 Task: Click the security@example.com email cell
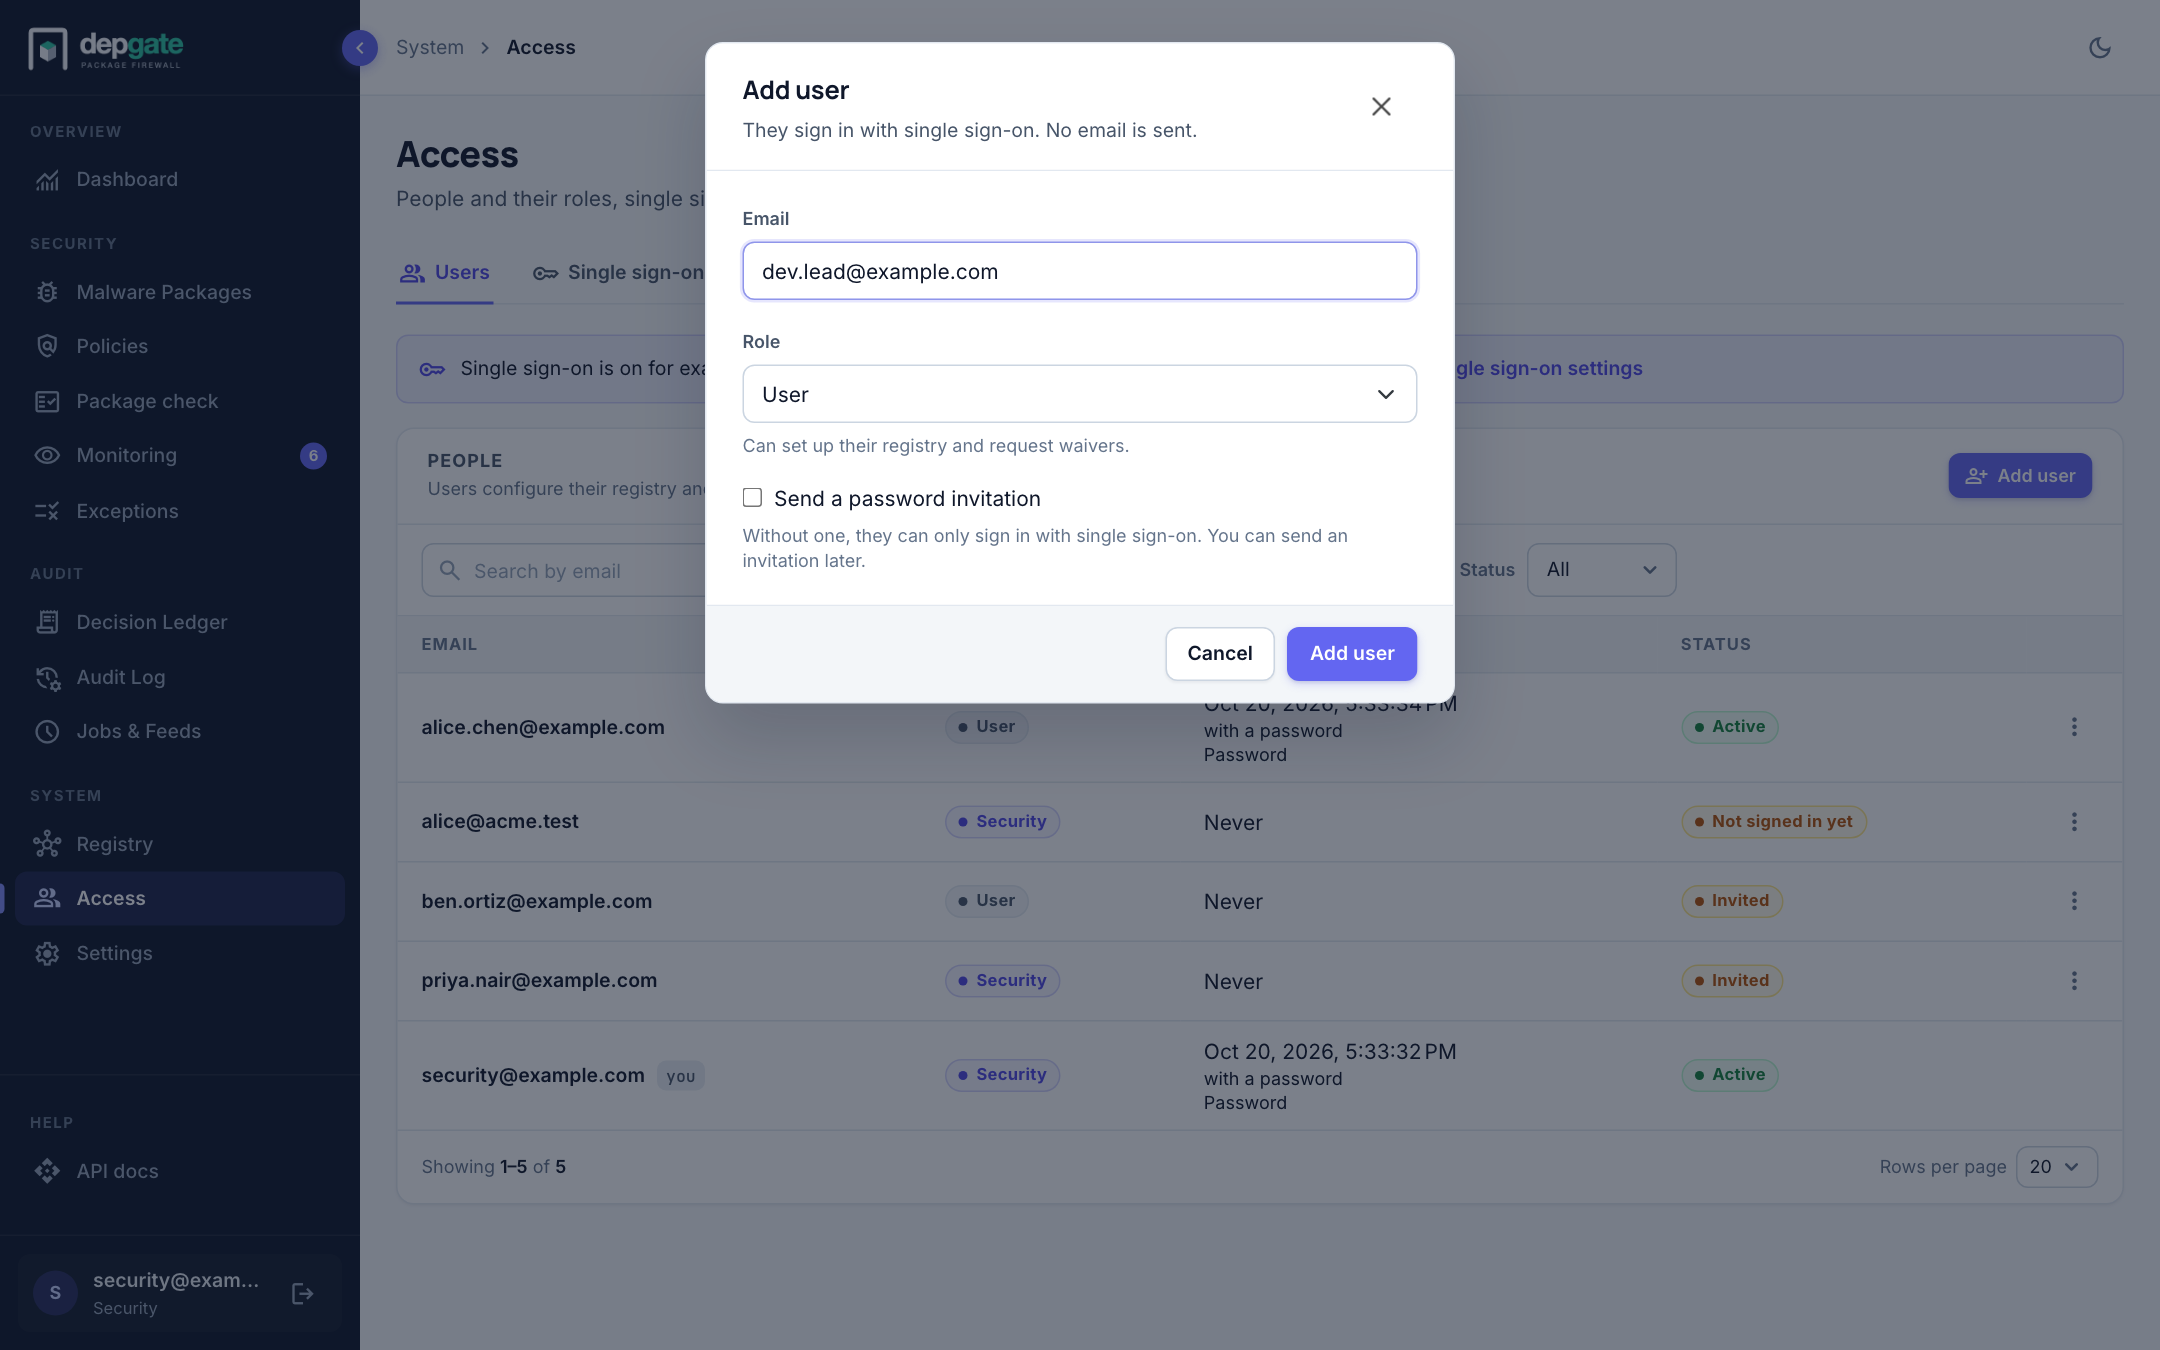pyautogui.click(x=533, y=1075)
